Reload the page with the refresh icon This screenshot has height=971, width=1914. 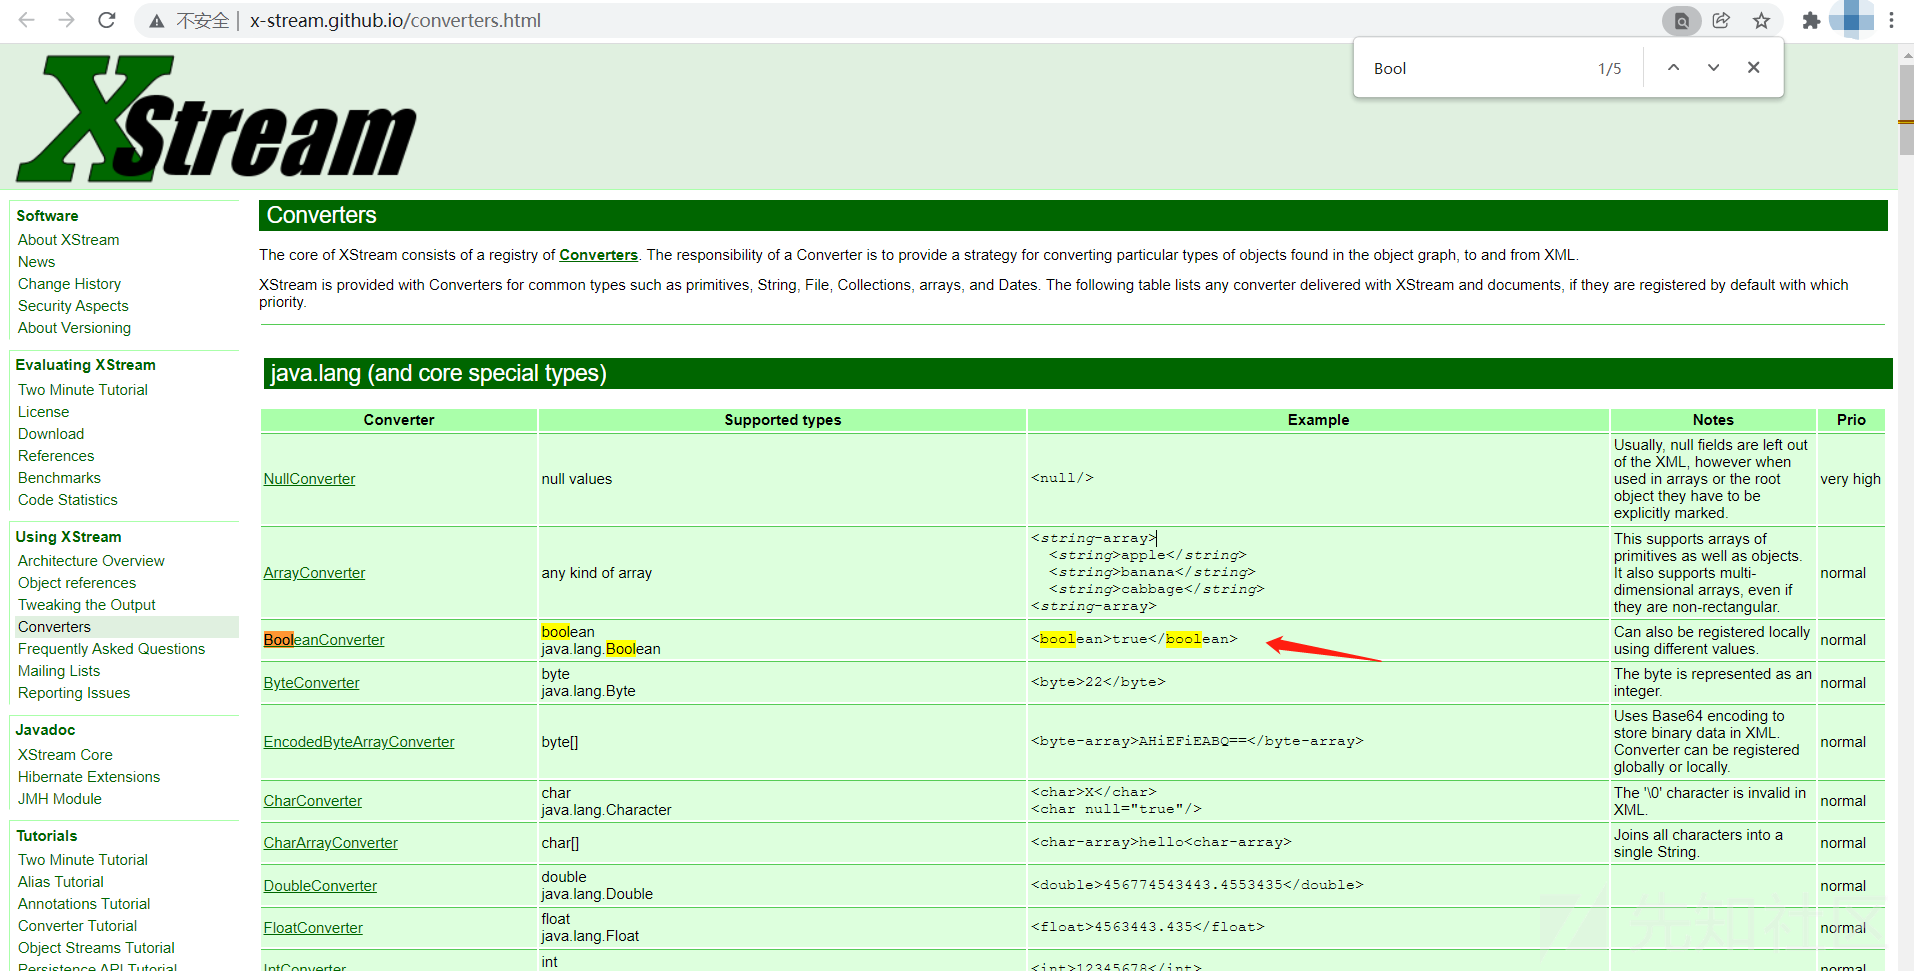tap(107, 20)
